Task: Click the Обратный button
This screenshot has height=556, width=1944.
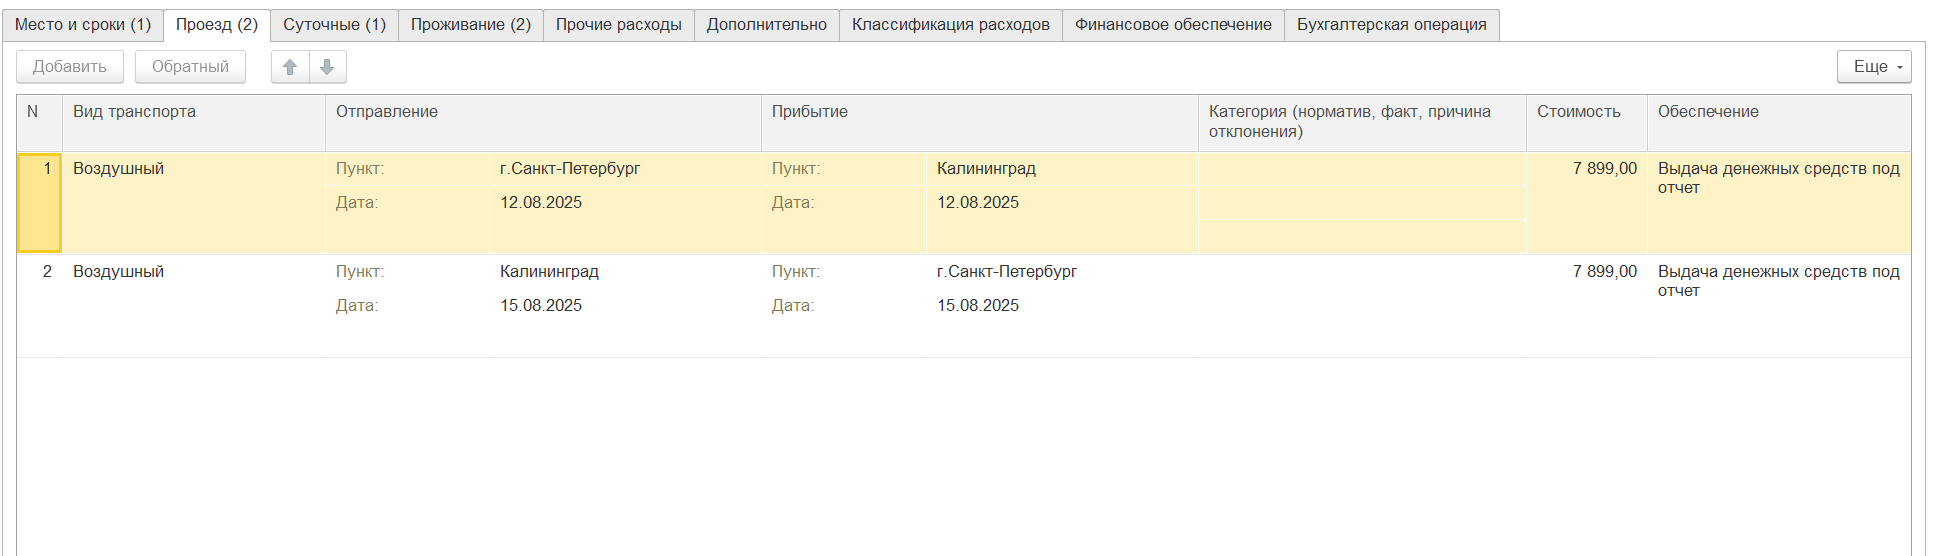Action: point(190,67)
